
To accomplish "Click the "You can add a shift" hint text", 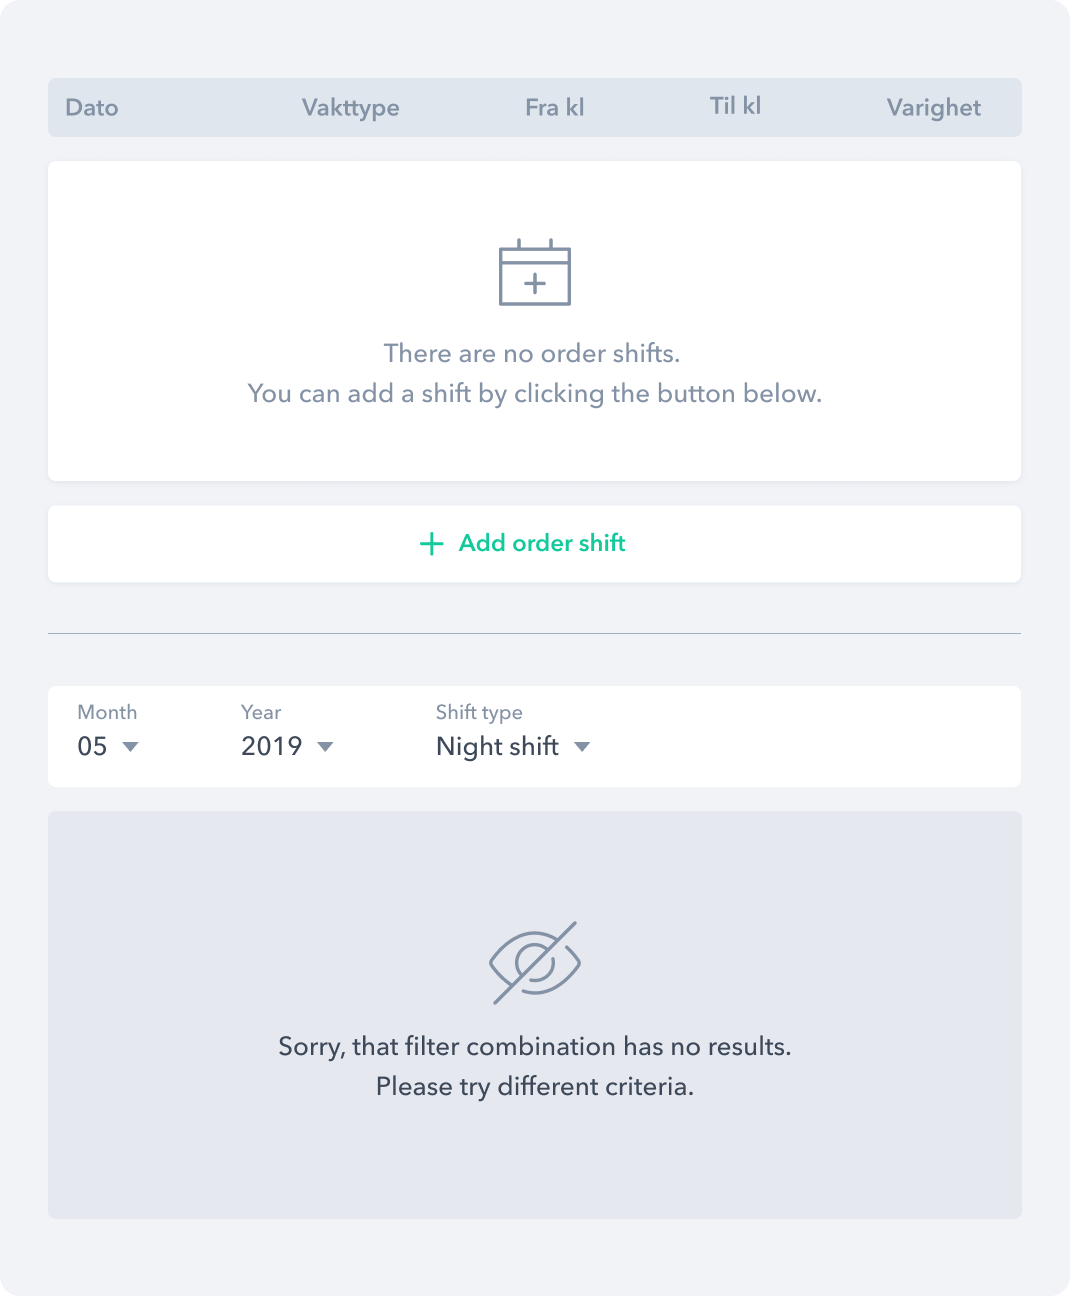I will pos(535,393).
